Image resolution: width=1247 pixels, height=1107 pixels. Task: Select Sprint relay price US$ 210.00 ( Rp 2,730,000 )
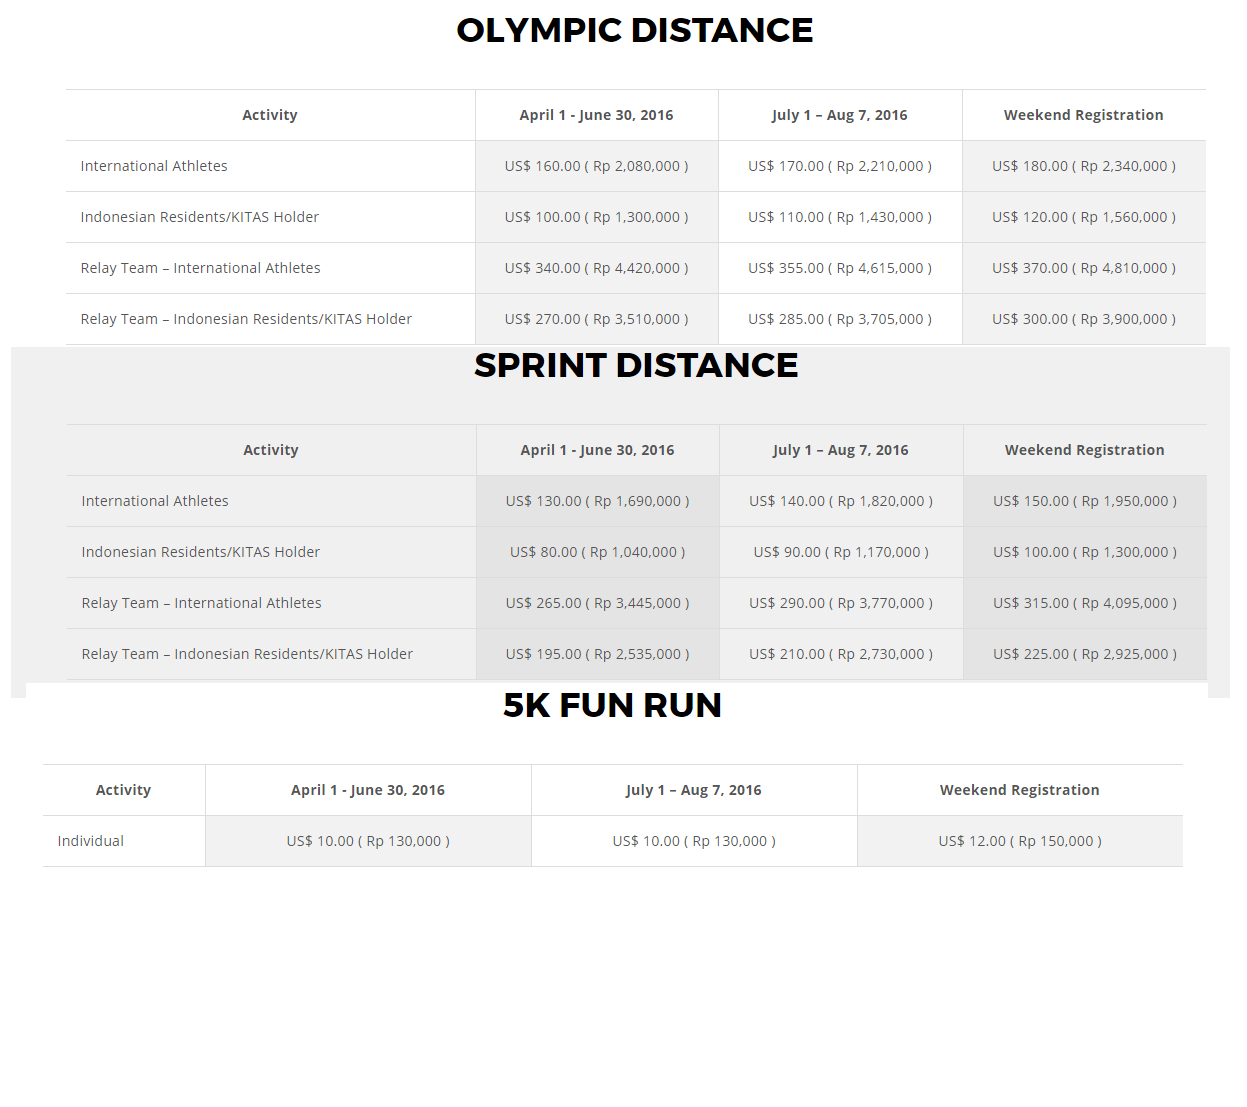[x=841, y=654]
